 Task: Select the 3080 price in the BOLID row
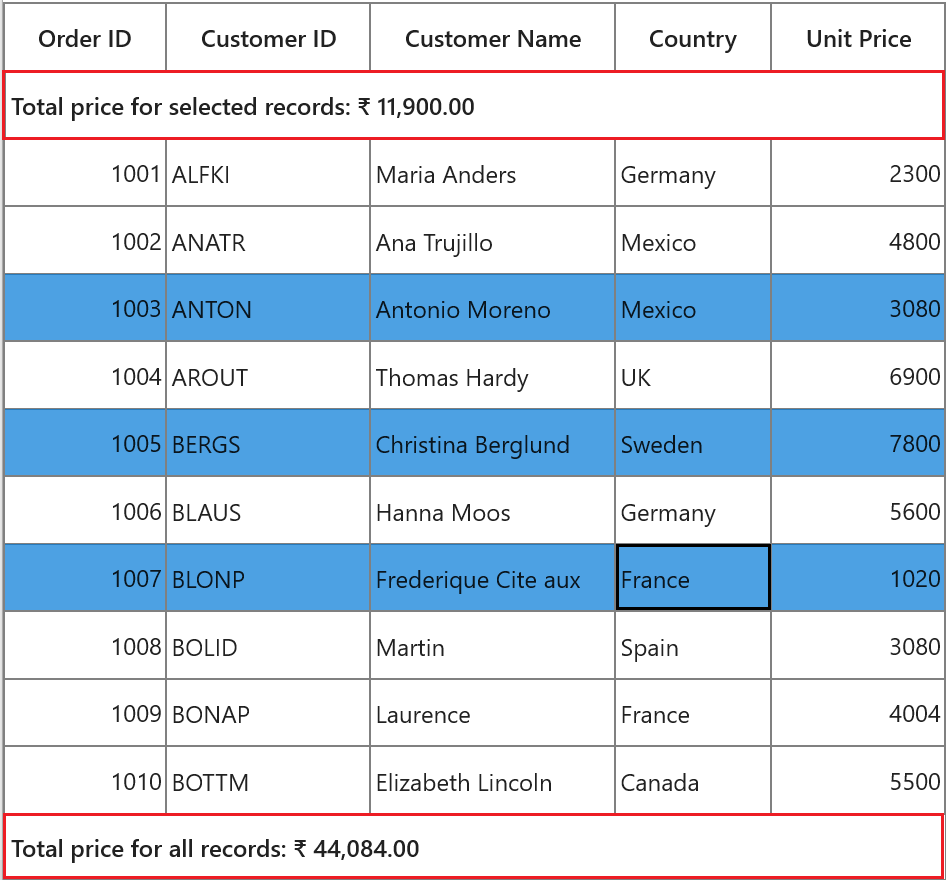[x=858, y=645]
